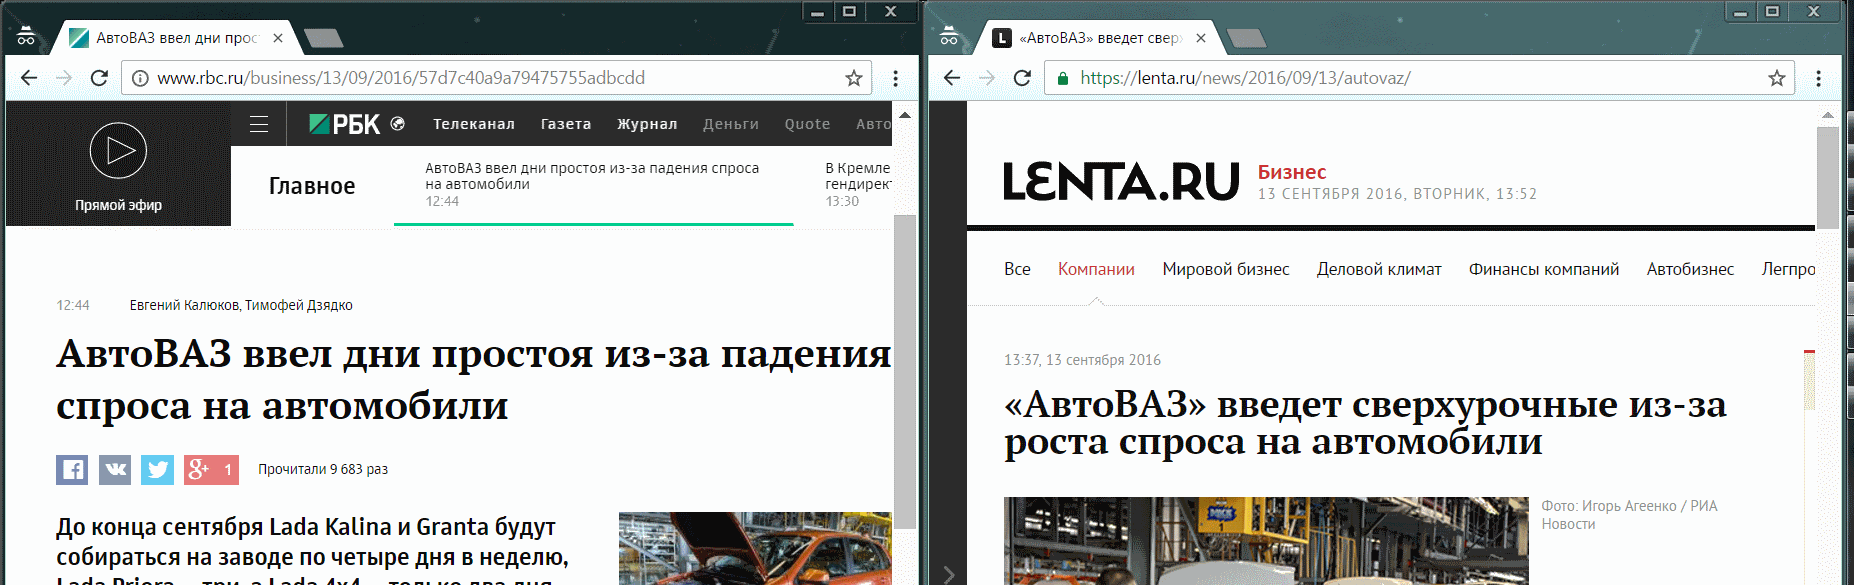Close the Lenta «АвтоВАЗ» tab
This screenshot has height=585, width=1854.
coord(1201,38)
